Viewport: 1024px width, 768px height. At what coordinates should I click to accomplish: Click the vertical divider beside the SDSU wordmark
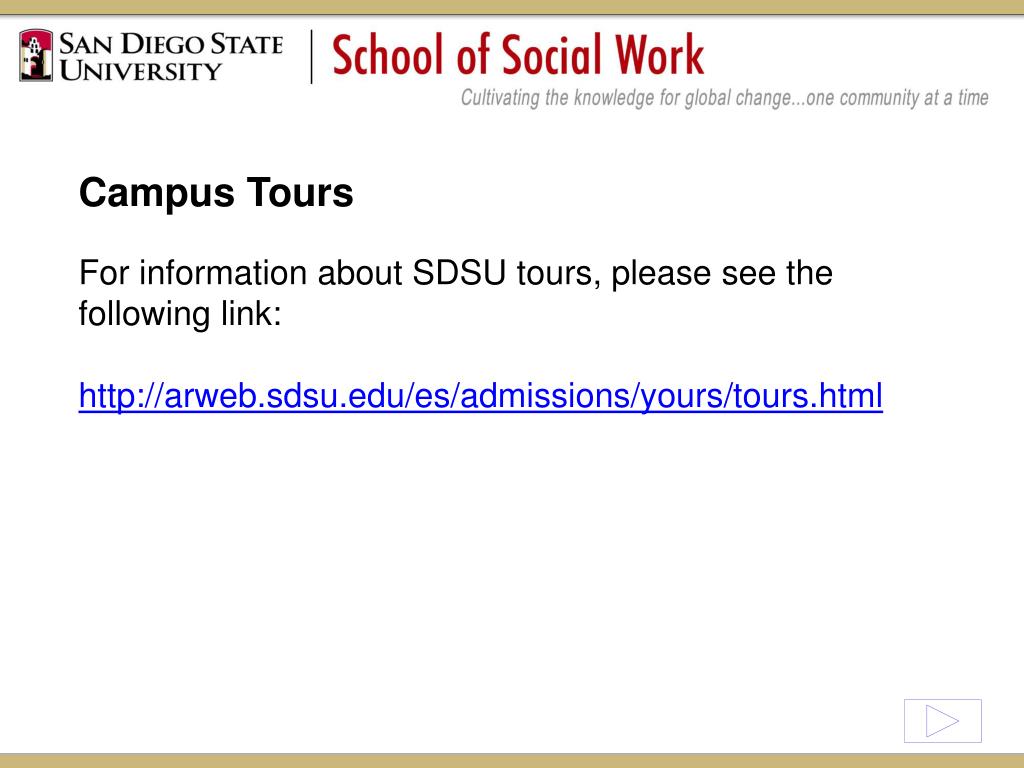pyautogui.click(x=312, y=57)
